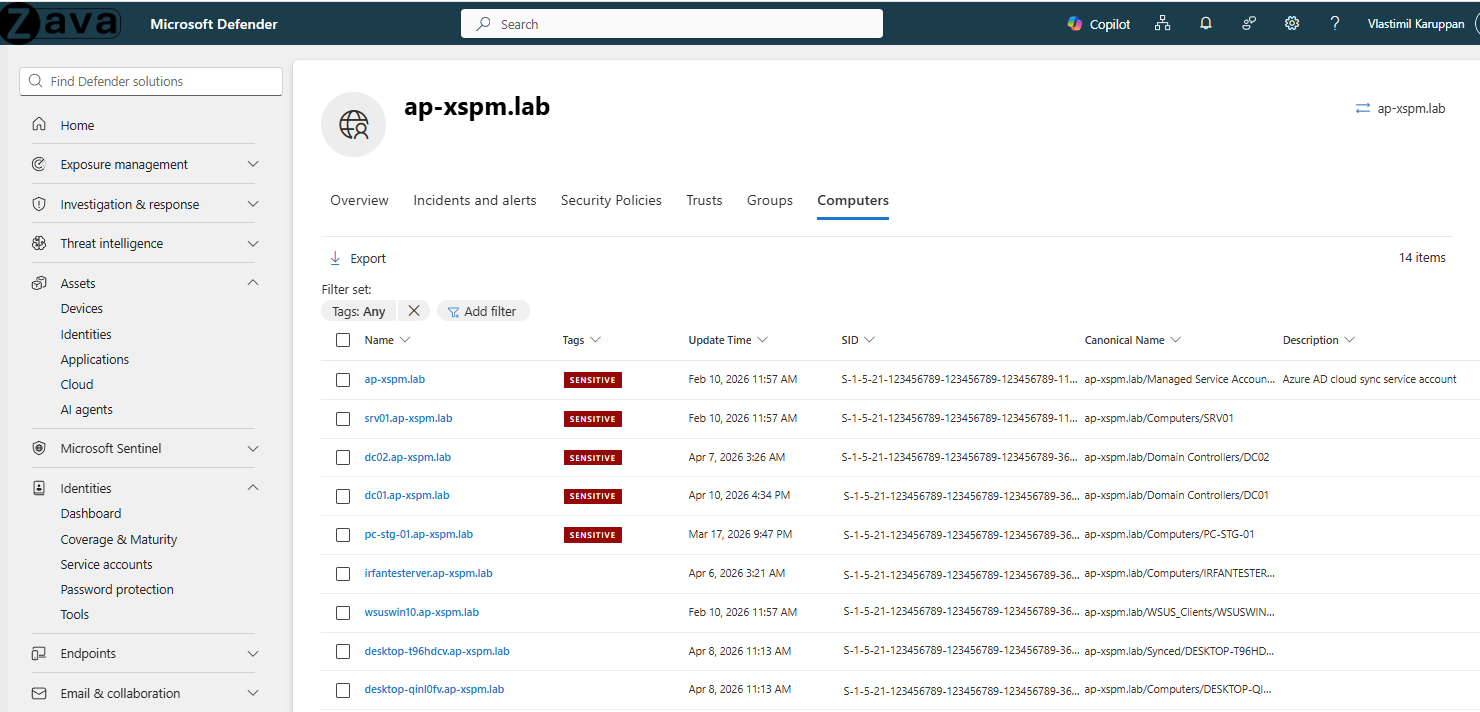Click the Find Defender solutions field
This screenshot has height=712, width=1480.
coord(151,81)
